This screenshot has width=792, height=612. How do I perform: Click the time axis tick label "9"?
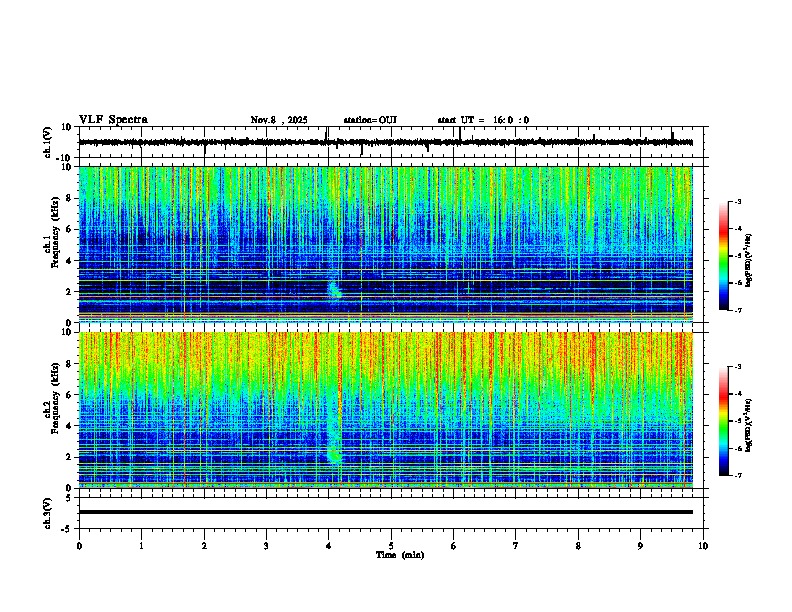(640, 546)
